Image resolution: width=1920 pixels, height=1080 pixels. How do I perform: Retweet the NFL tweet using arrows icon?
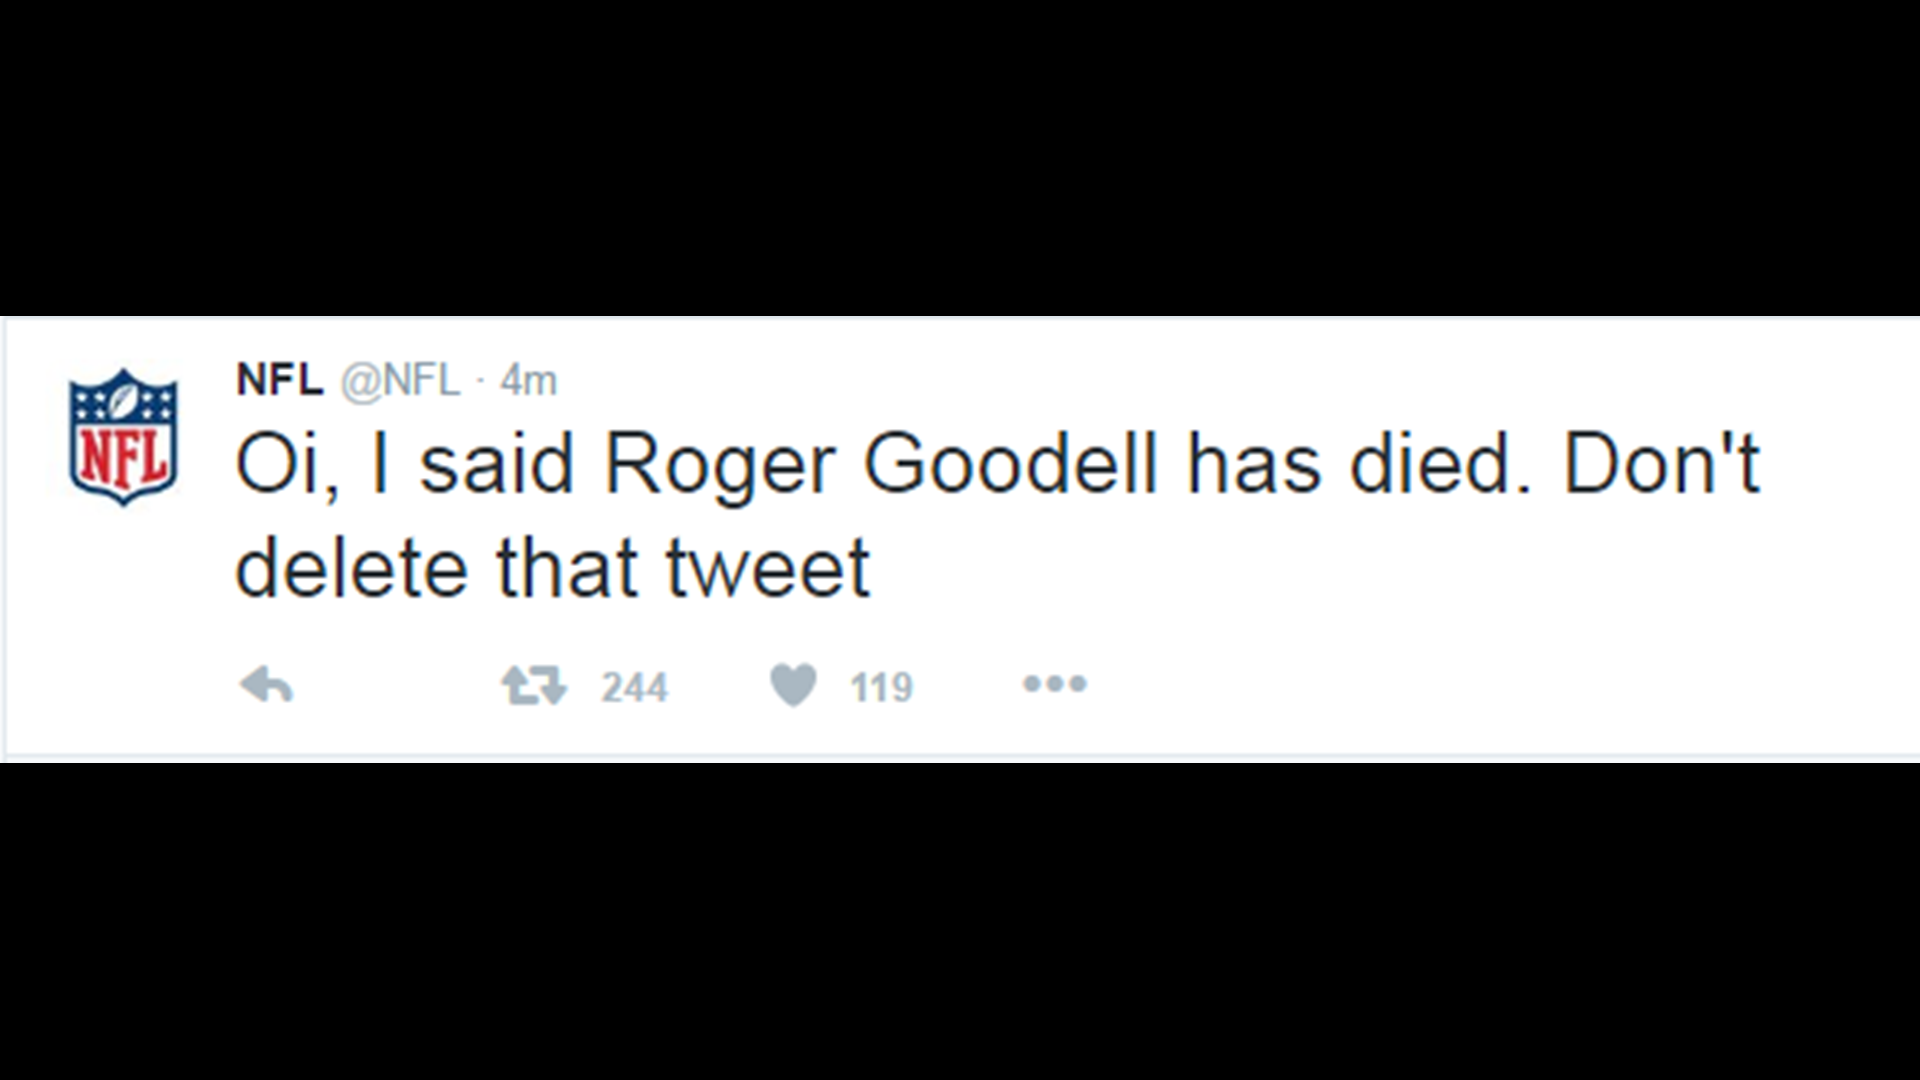(534, 686)
